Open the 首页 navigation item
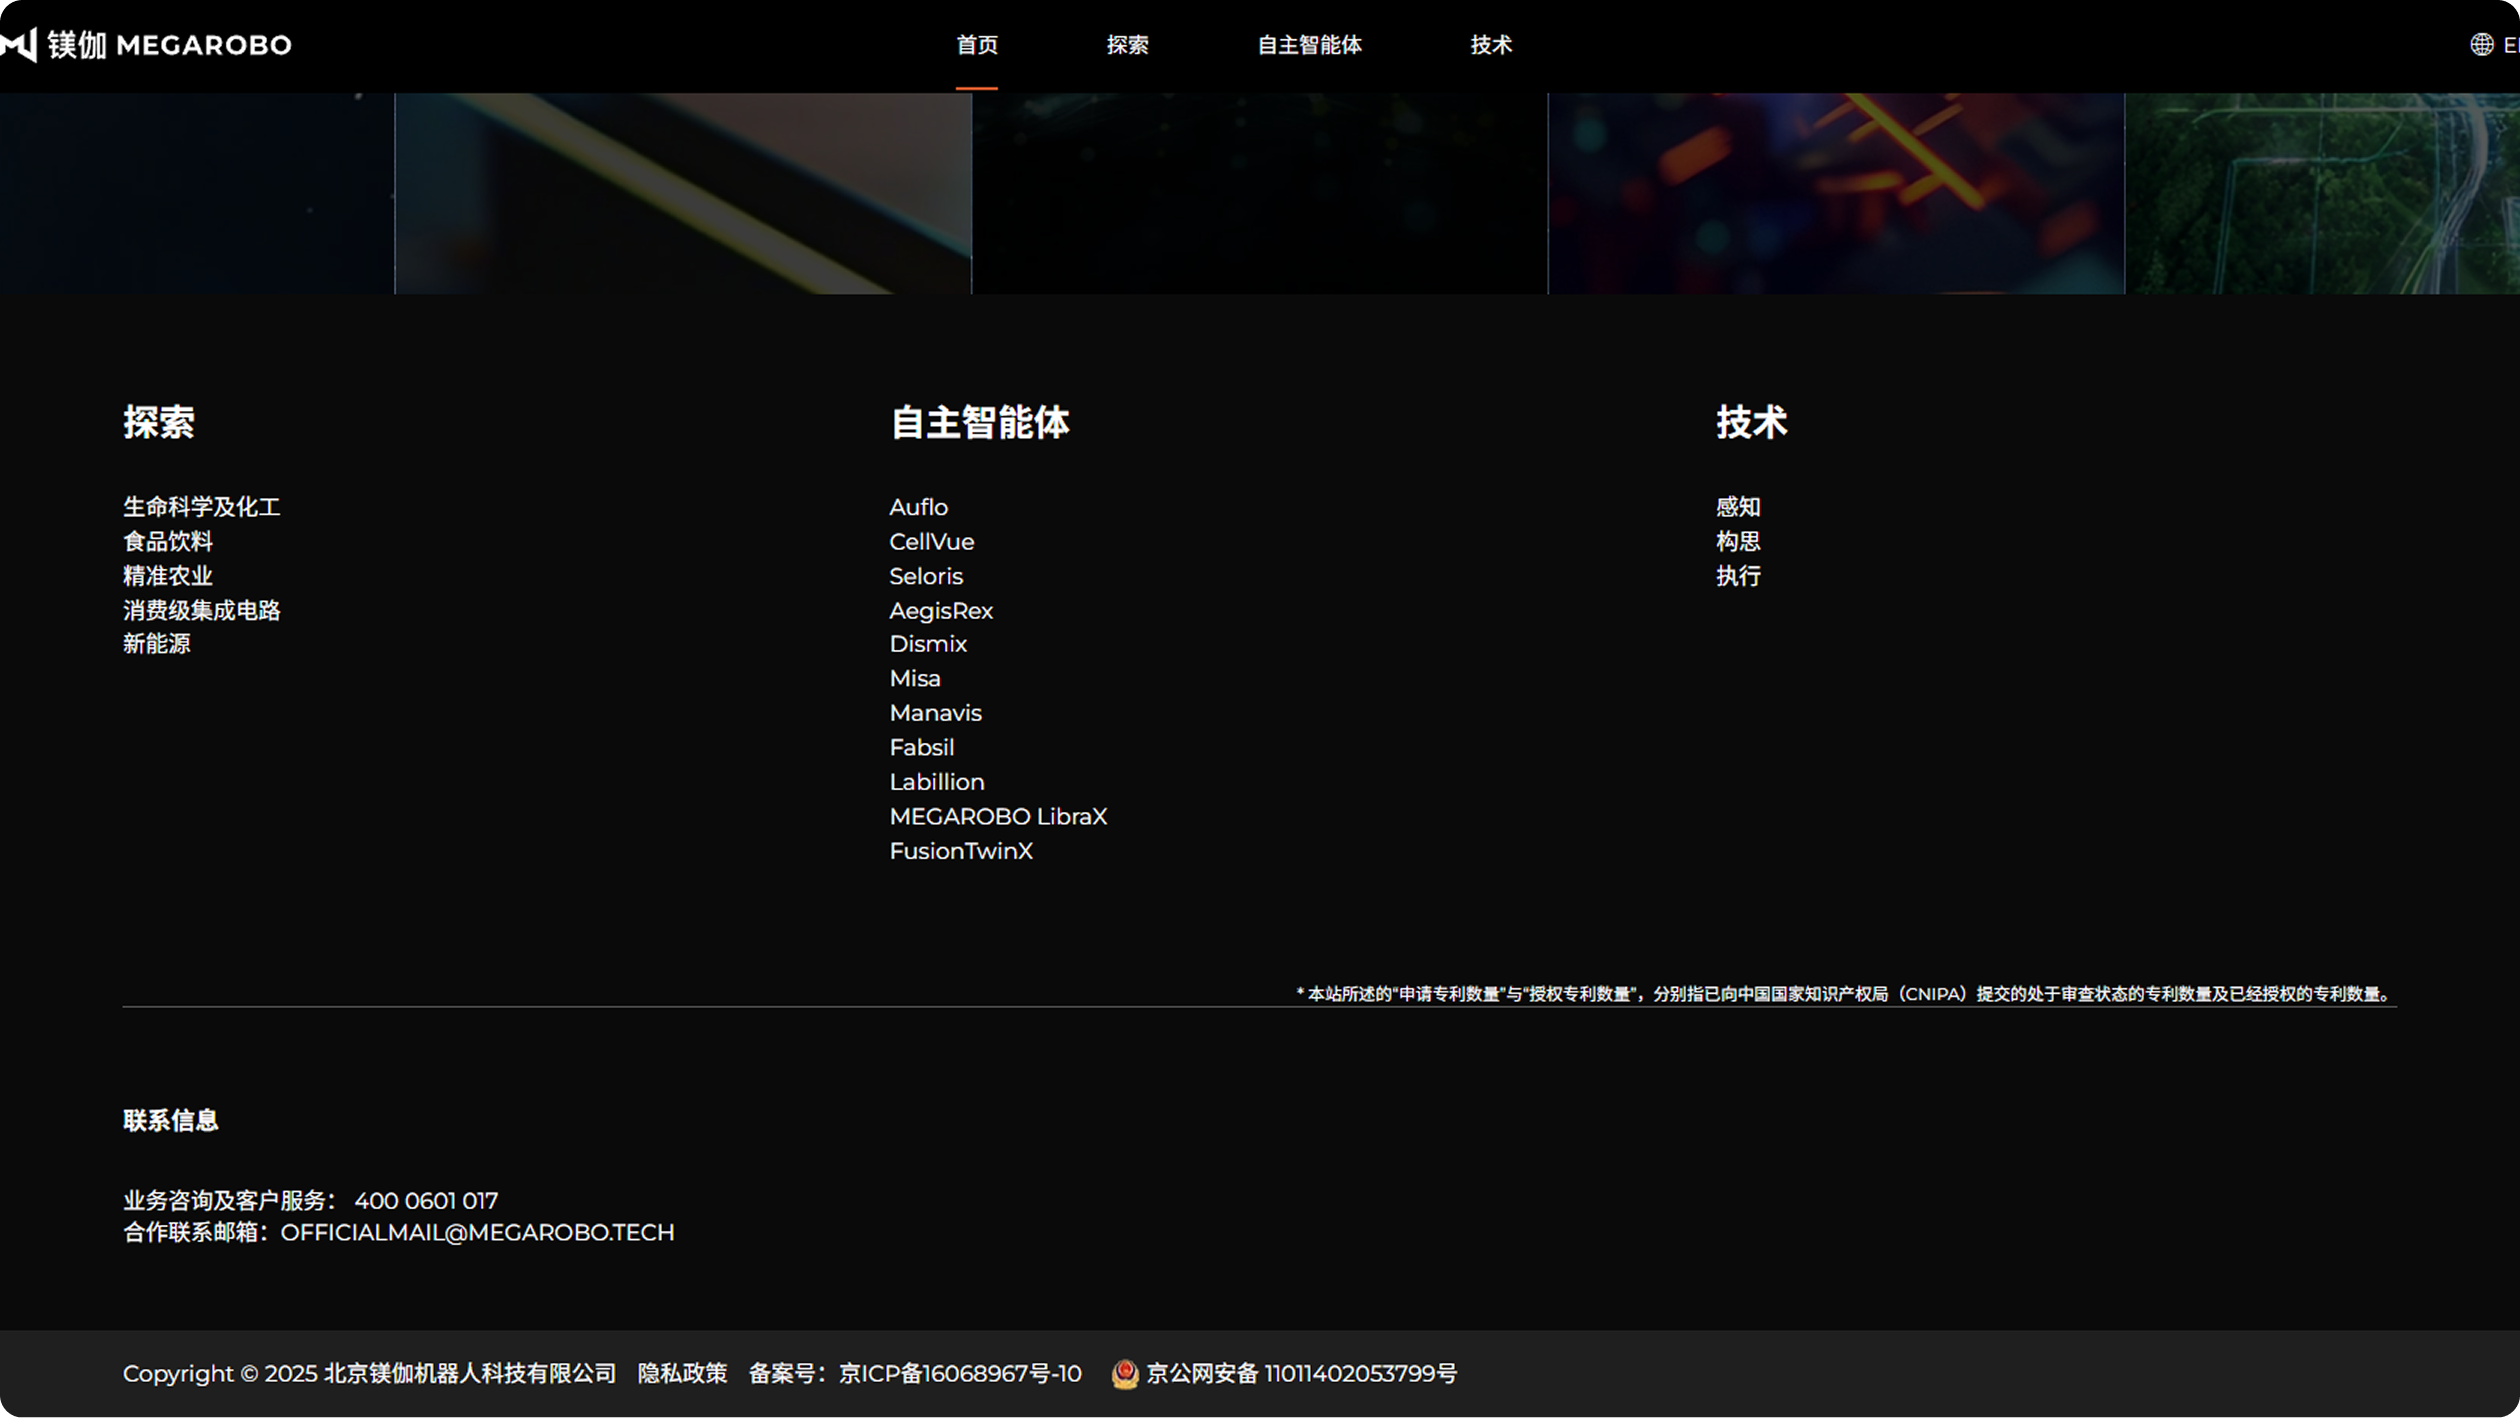Screen dimensions: 2520x1418 (977, 45)
